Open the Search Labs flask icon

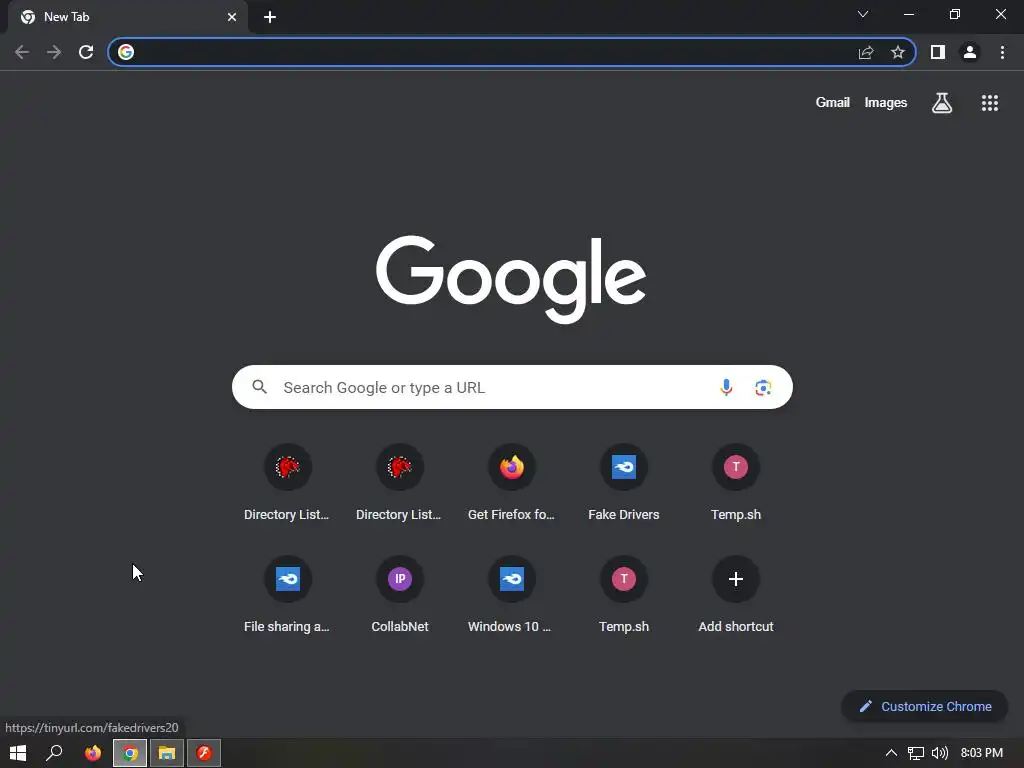pyautogui.click(x=942, y=103)
